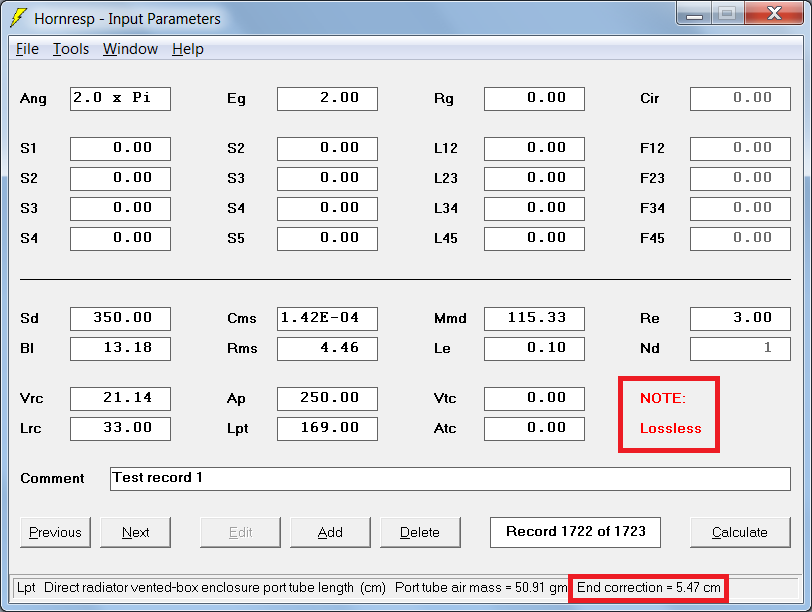The height and width of the screenshot is (612, 812).
Task: Select the Rg input field
Action: [534, 98]
